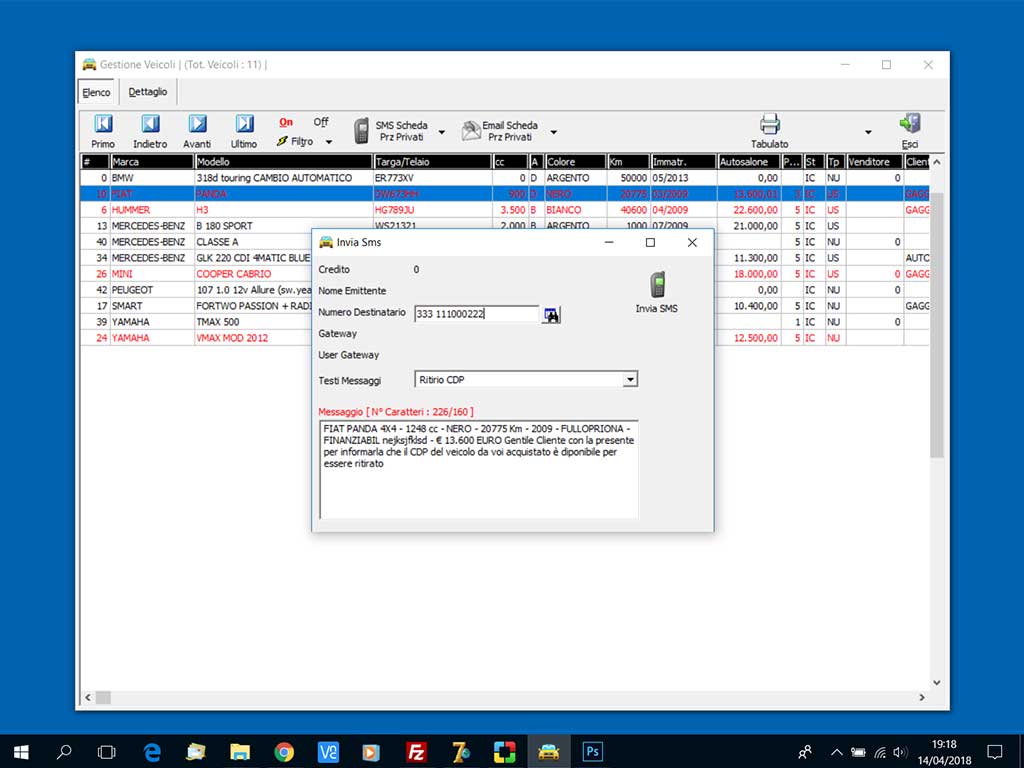Image resolution: width=1024 pixels, height=768 pixels.
Task: Select the HUMMER H3 row
Action: click(x=504, y=210)
